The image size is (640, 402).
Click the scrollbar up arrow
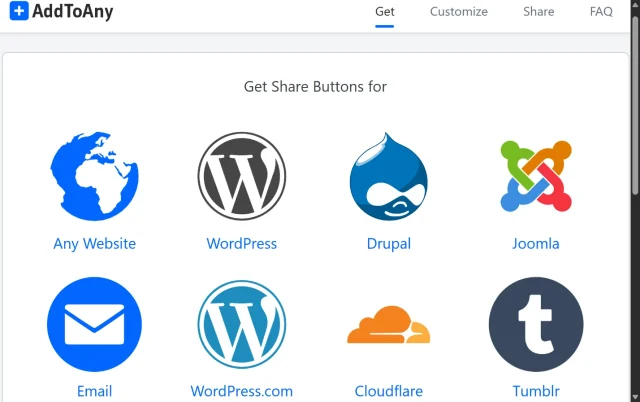[x=635, y=5]
